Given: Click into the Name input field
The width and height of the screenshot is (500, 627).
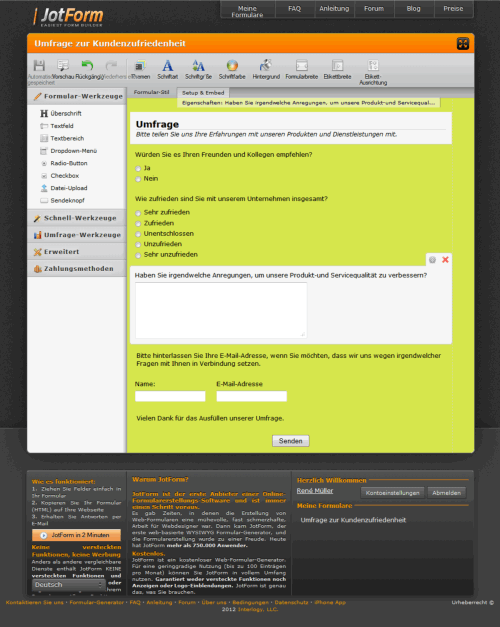Looking at the screenshot, I should [x=170, y=396].
